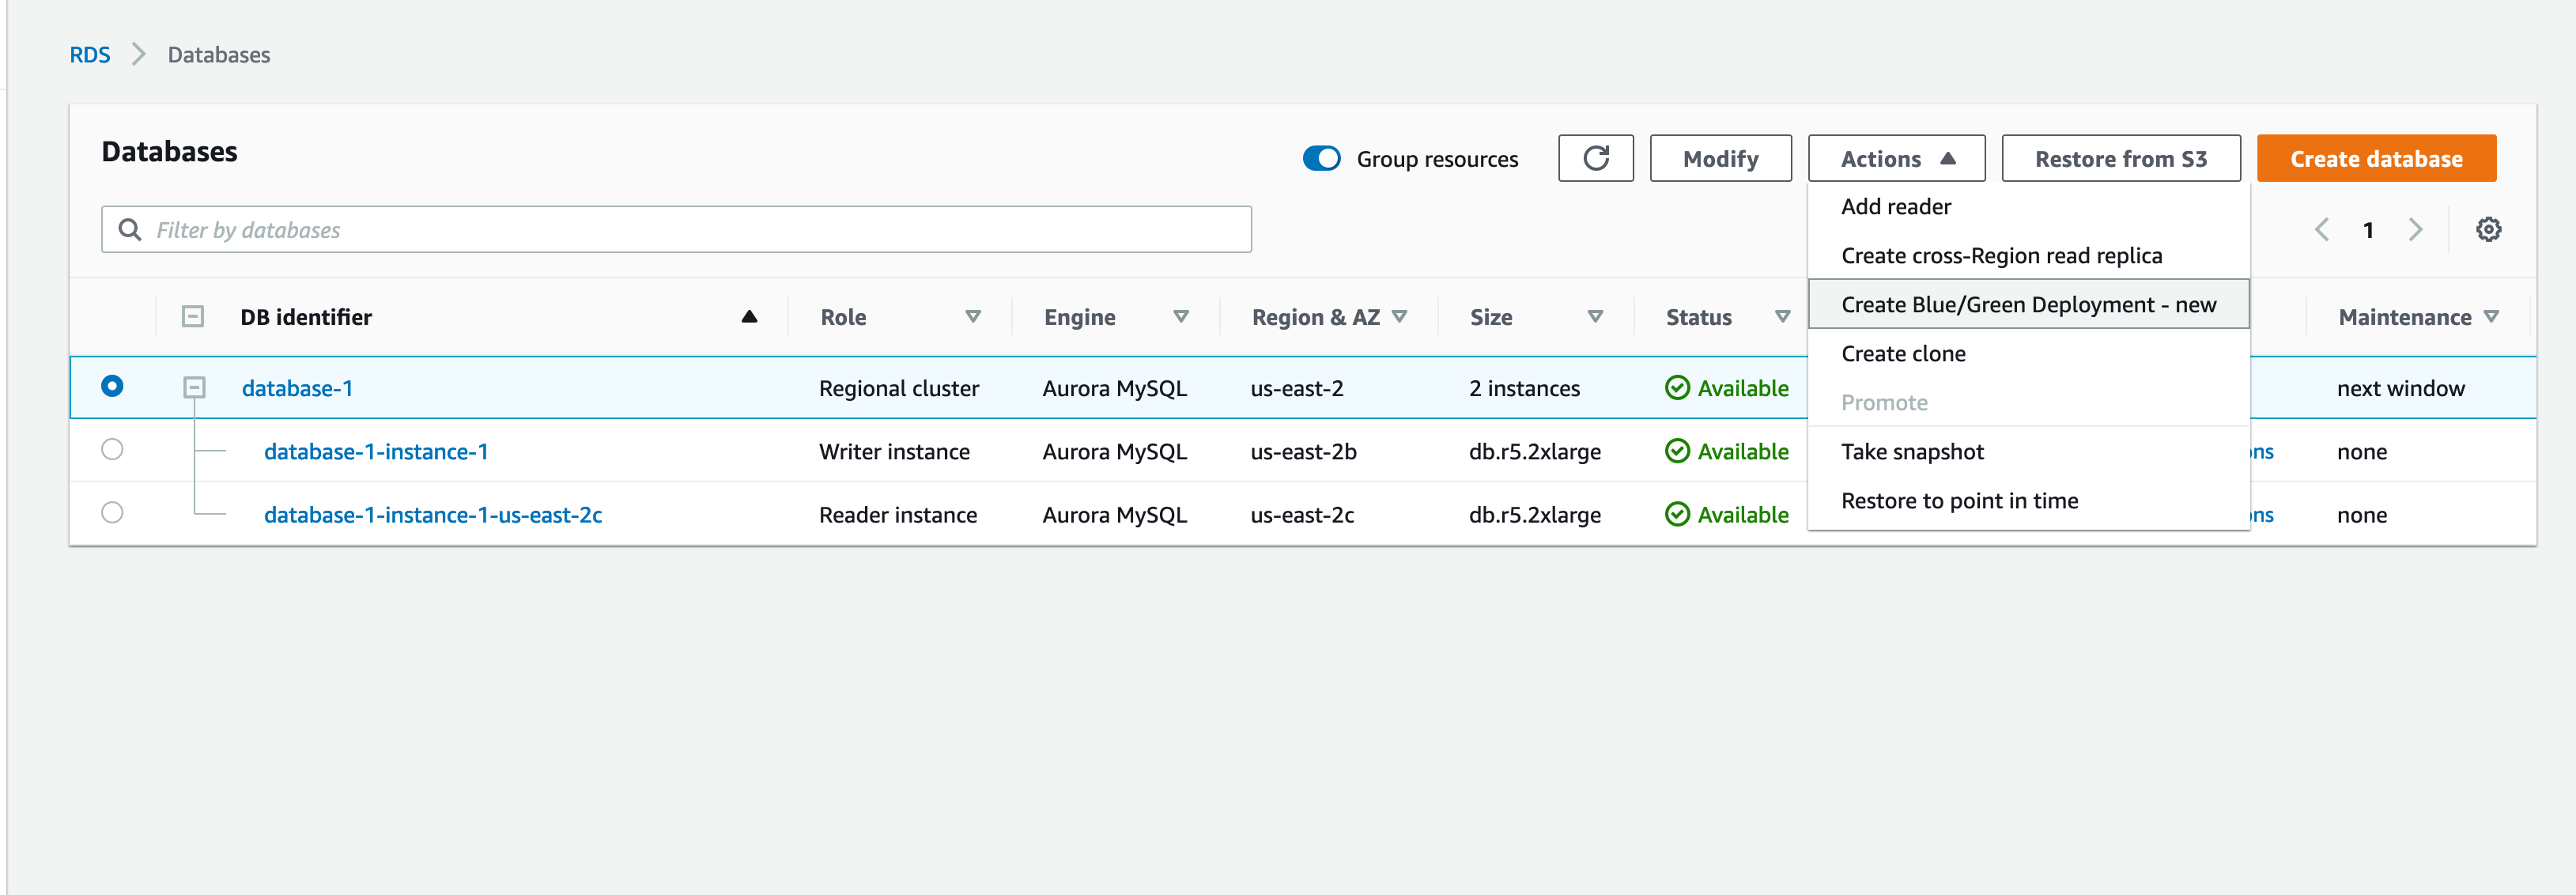This screenshot has width=2576, height=895.
Task: Go to previous page chevron
Action: 2321,230
